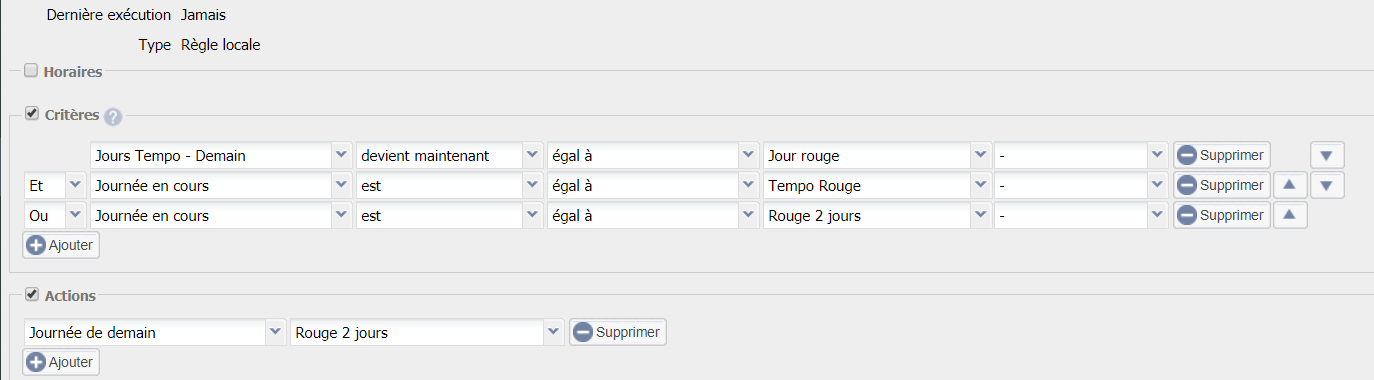Add a new criterion with Ajouter
1374x380 pixels.
(61, 245)
